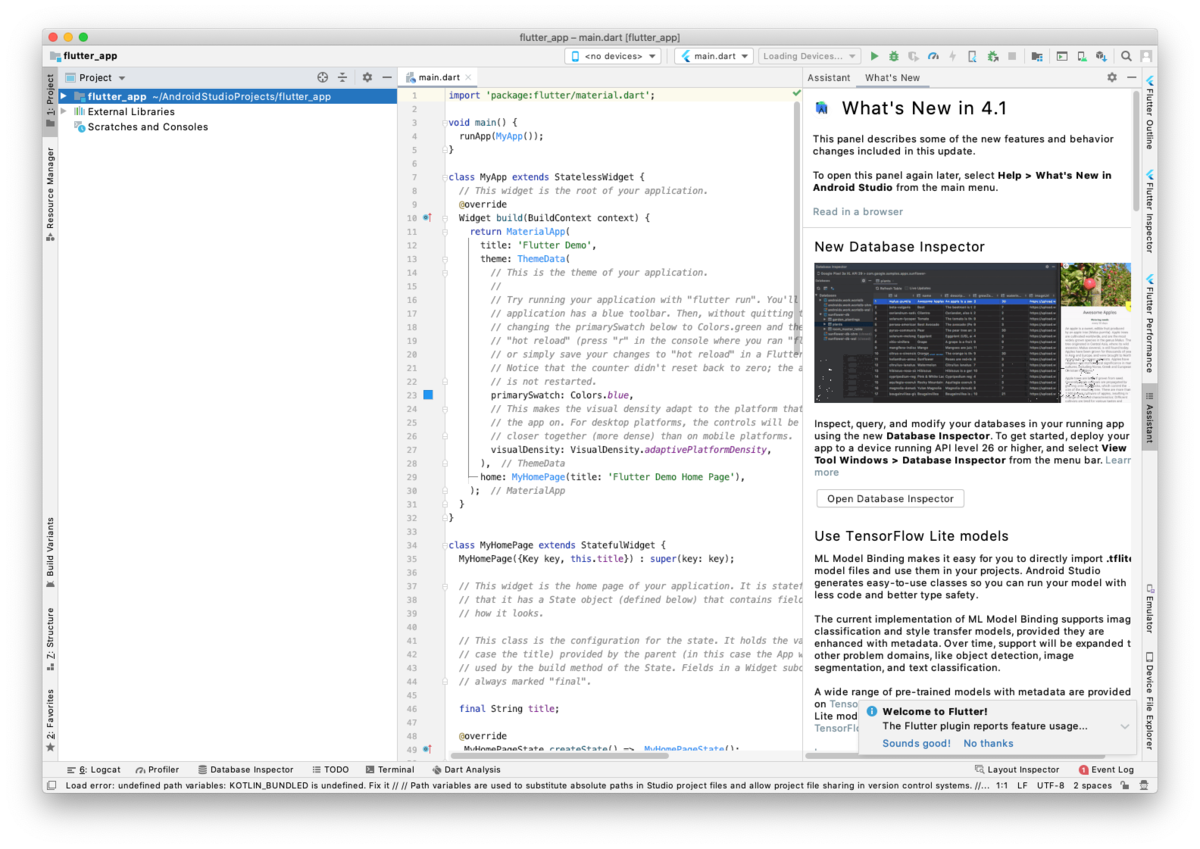Open the Terminal tool window

[389, 770]
